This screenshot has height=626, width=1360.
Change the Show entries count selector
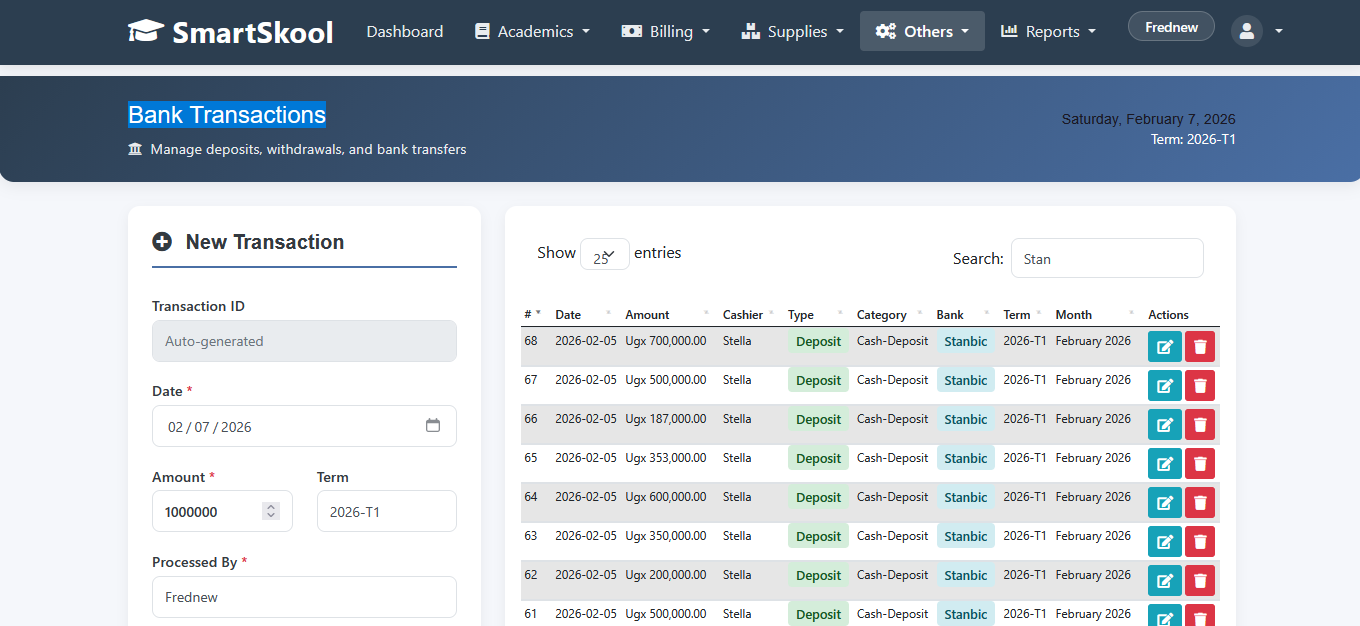[x=604, y=255]
